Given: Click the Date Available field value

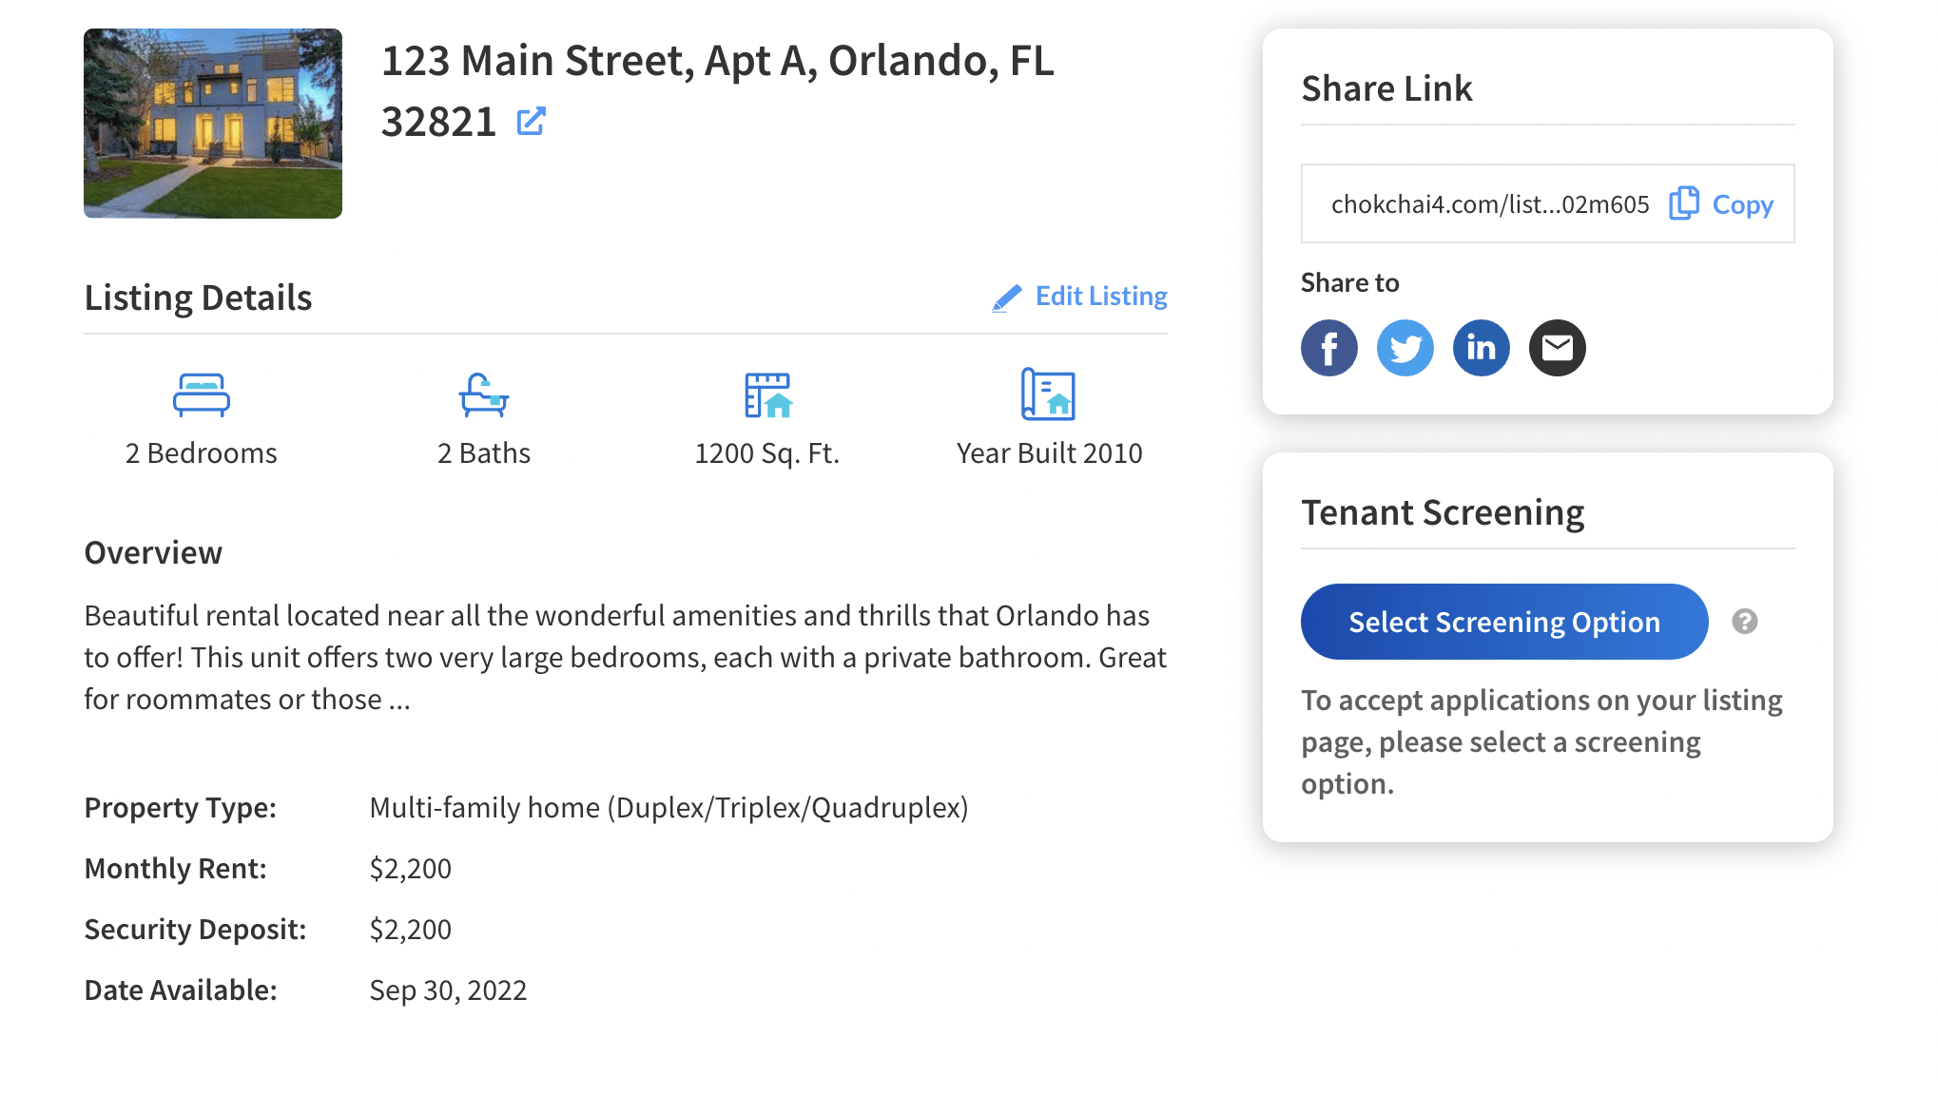Looking at the screenshot, I should [x=449, y=990].
